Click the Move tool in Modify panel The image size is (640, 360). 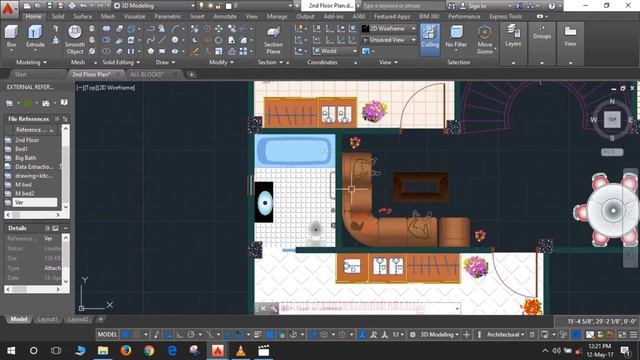(219, 29)
